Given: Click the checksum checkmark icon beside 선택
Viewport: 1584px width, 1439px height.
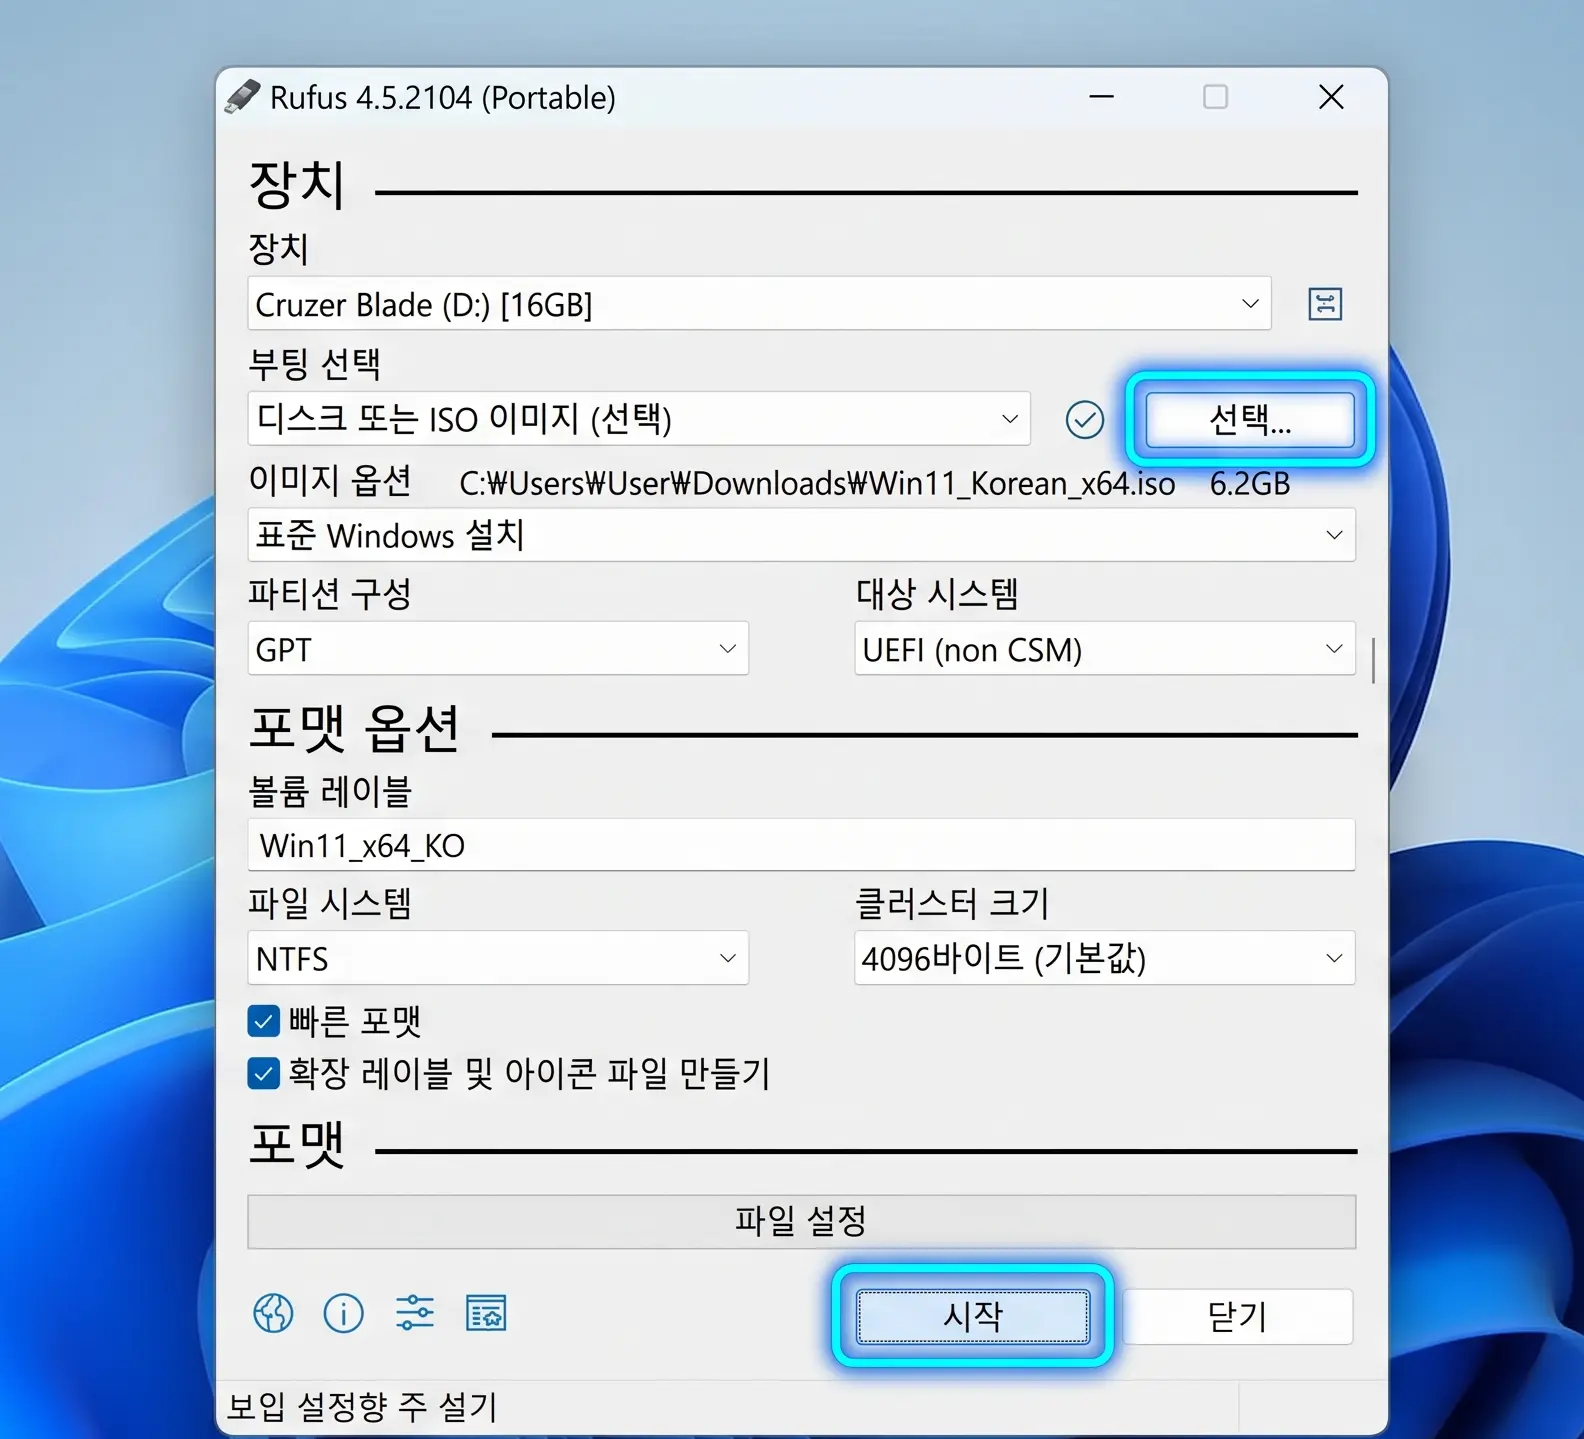Looking at the screenshot, I should tap(1085, 420).
